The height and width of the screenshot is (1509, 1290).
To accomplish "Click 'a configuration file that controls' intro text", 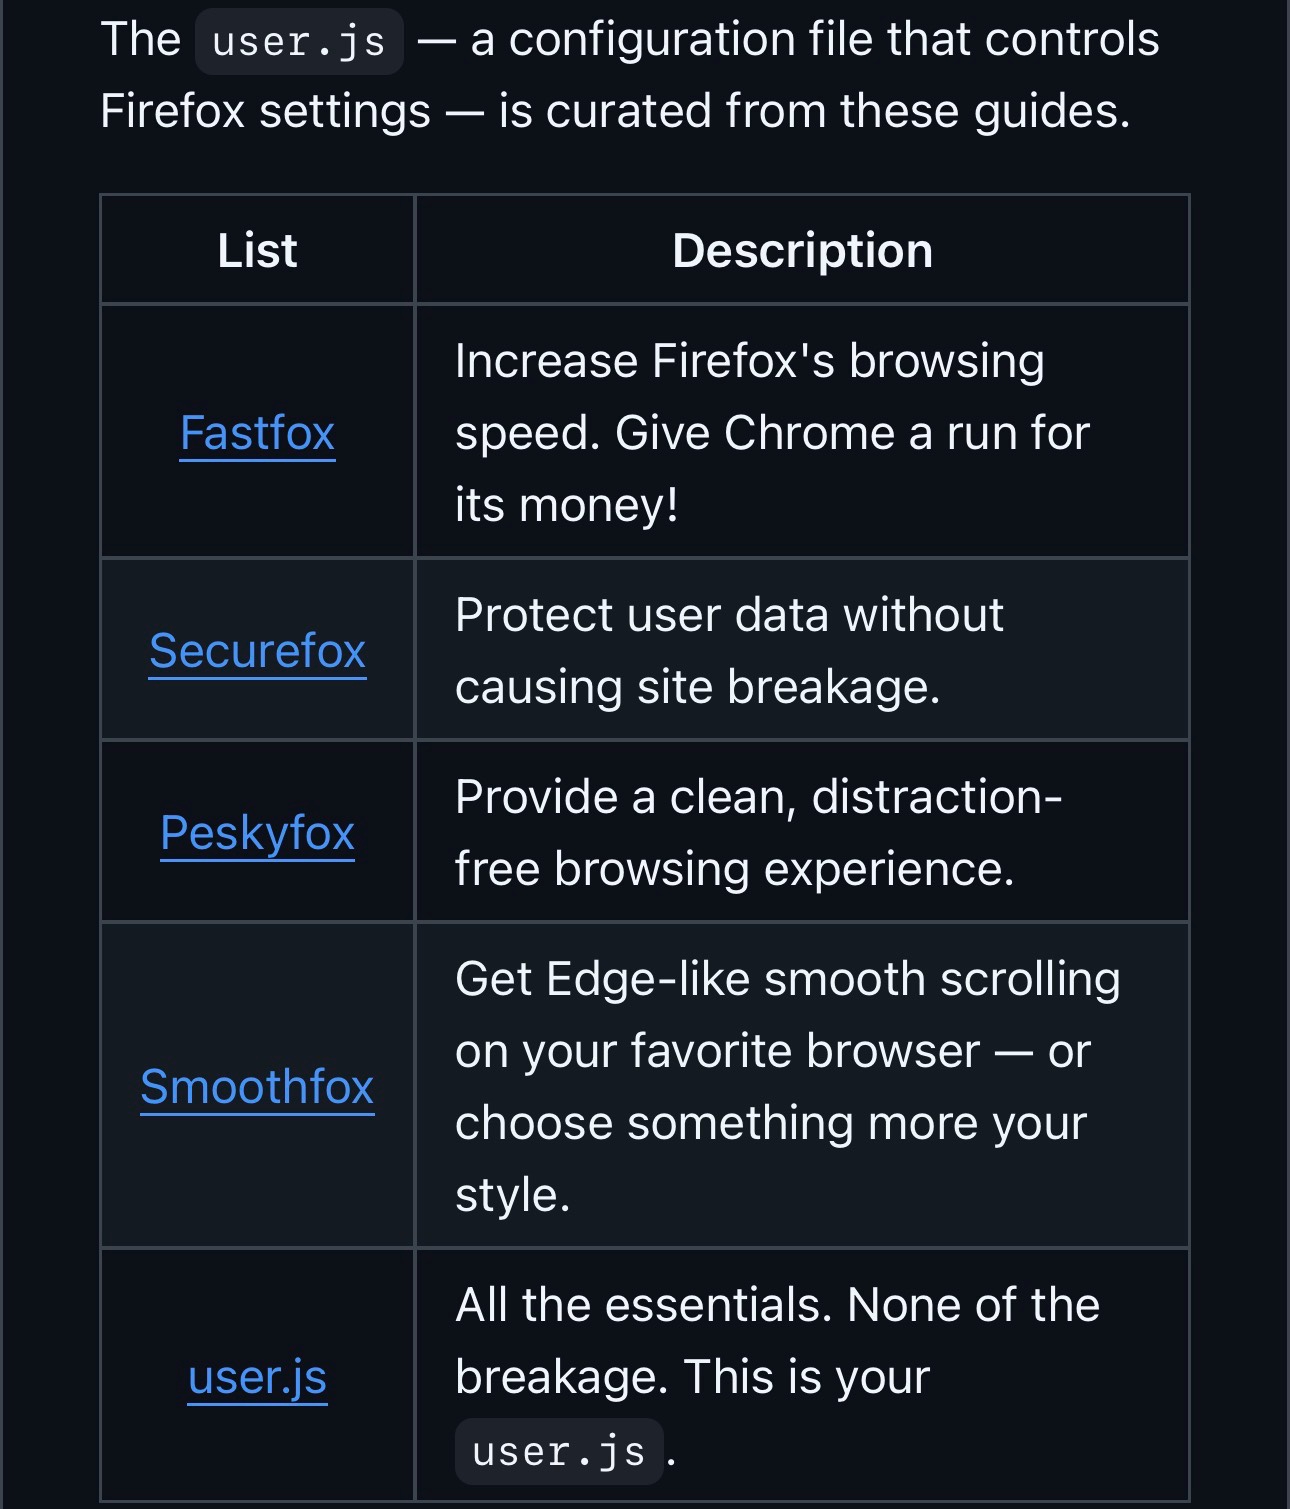I will pyautogui.click(x=814, y=40).
